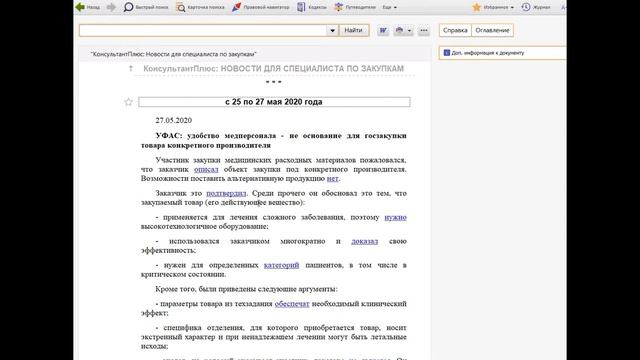Click inside the document search field

coord(203,30)
